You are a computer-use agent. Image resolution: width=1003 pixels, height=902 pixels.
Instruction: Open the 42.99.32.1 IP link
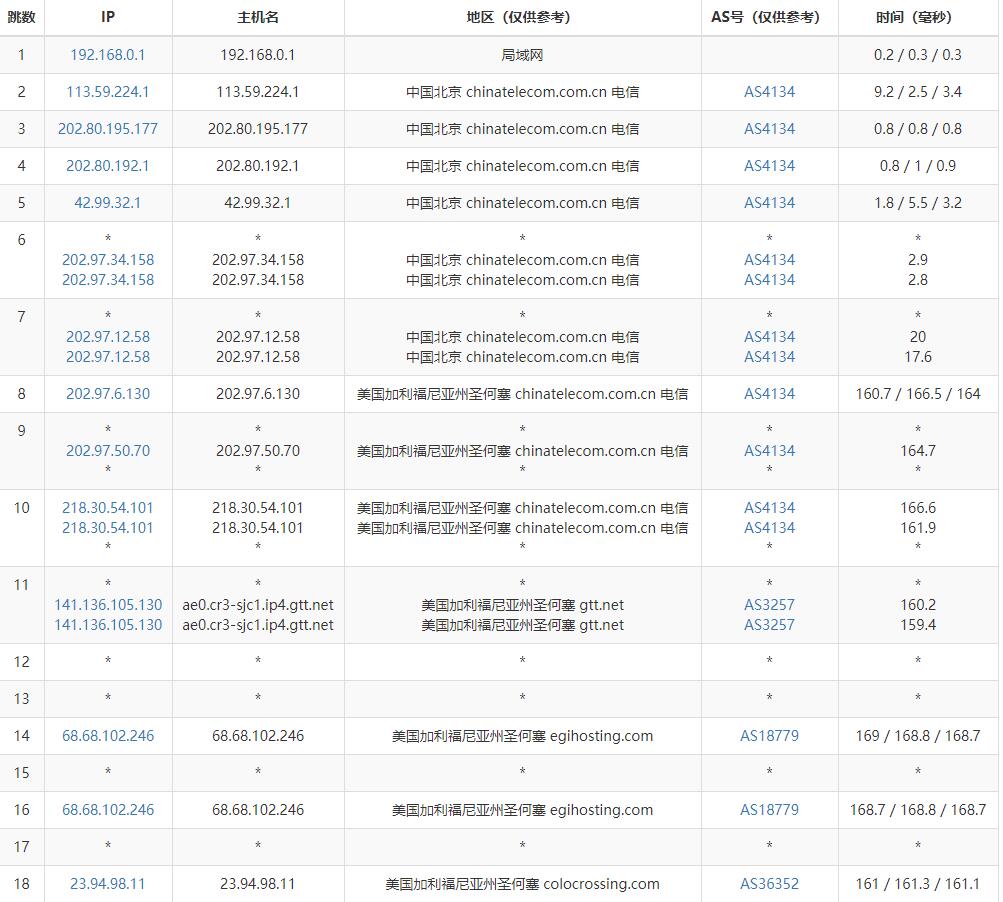[x=107, y=203]
